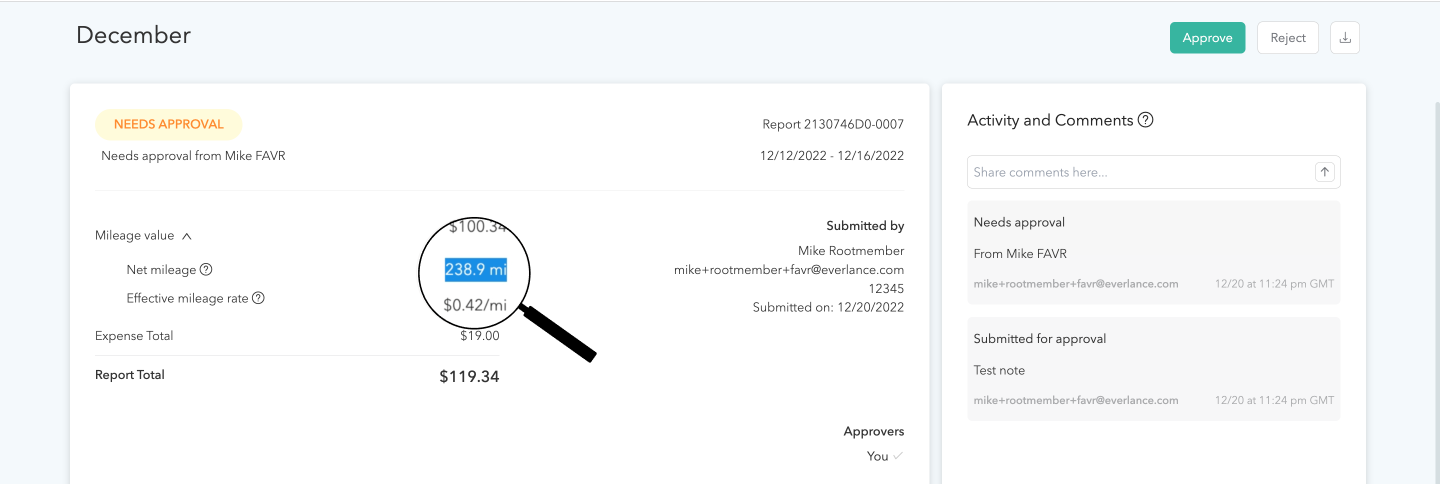1440x484 pixels.
Task: Click the highlighted 238.9 mi value
Action: pyautogui.click(x=476, y=270)
